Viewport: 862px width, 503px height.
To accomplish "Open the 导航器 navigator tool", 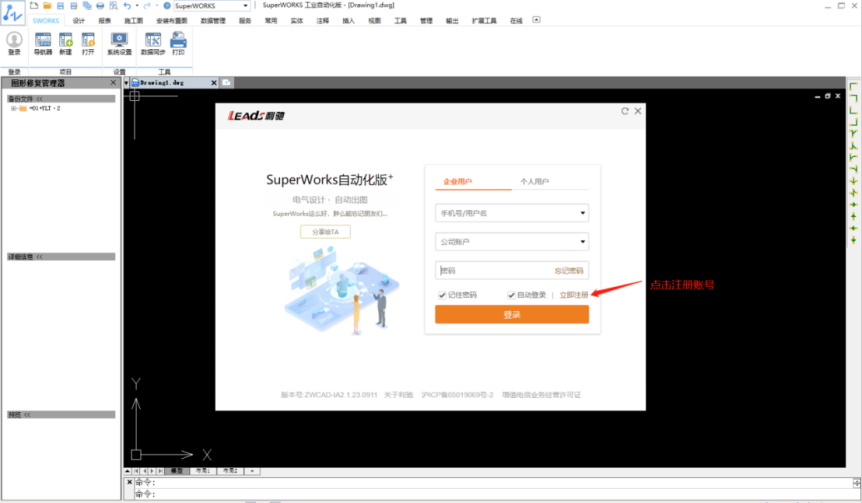I will click(43, 41).
